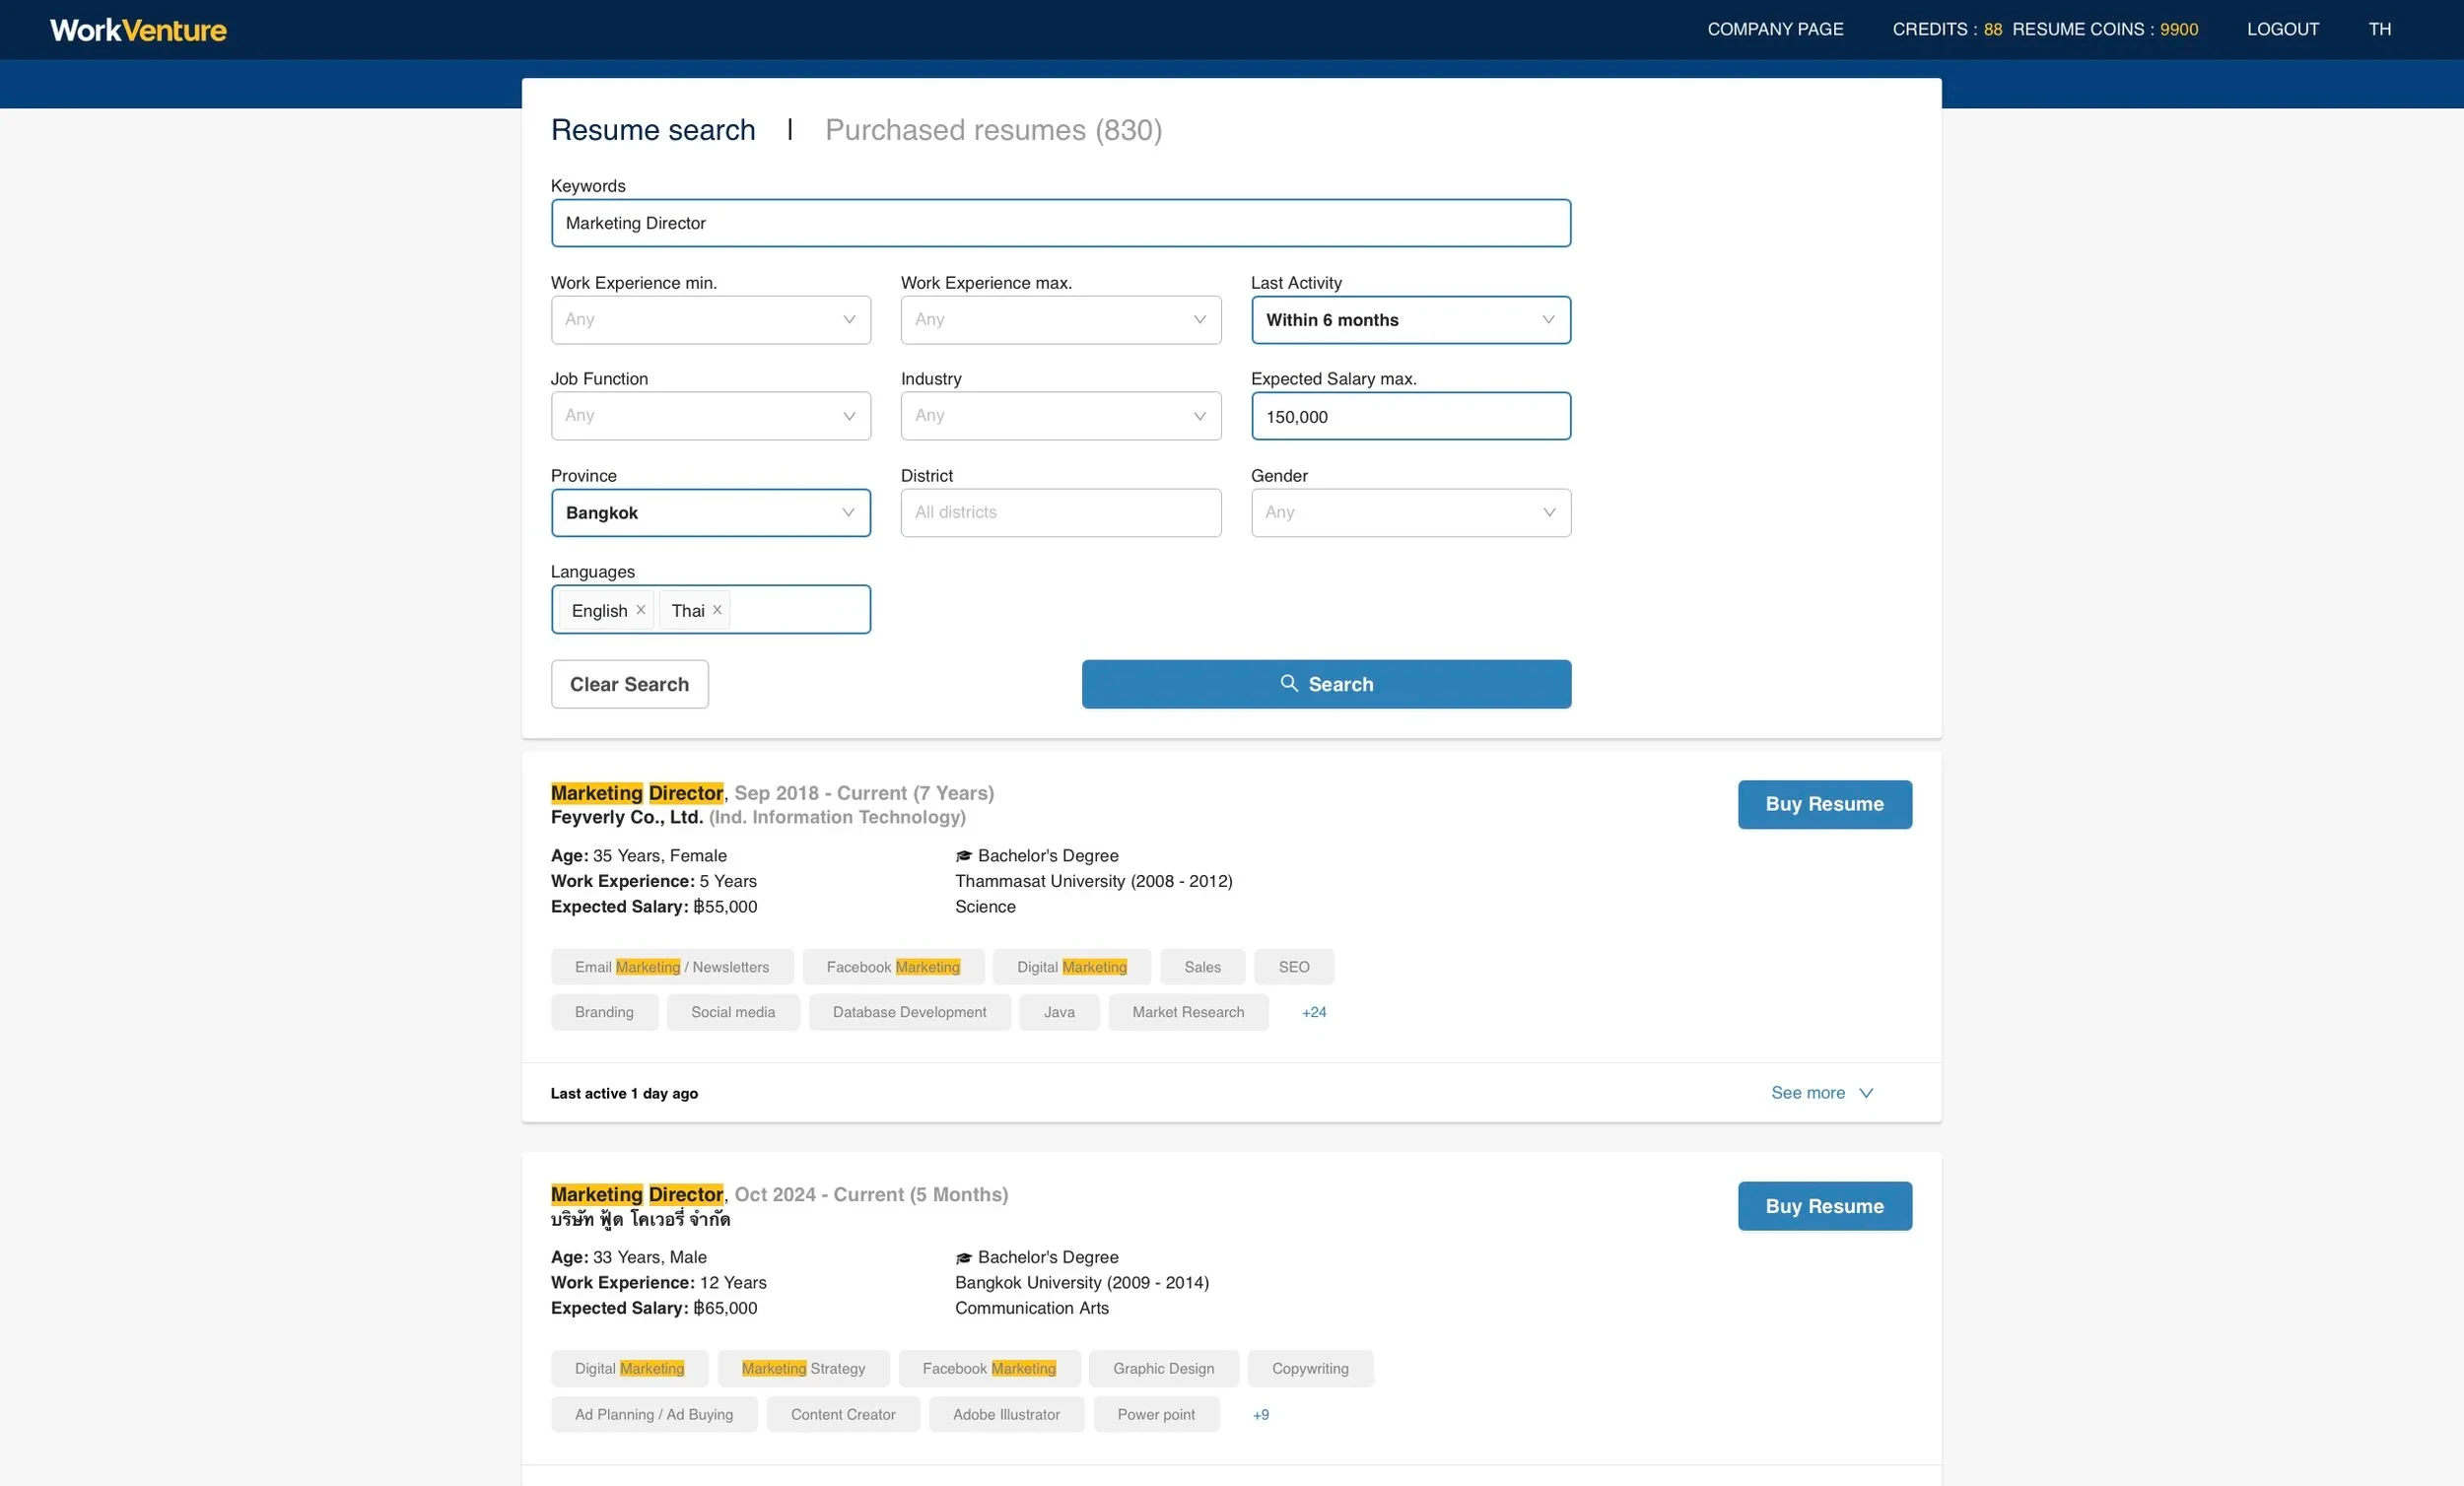Open the Last Activity dropdown

coord(1410,320)
